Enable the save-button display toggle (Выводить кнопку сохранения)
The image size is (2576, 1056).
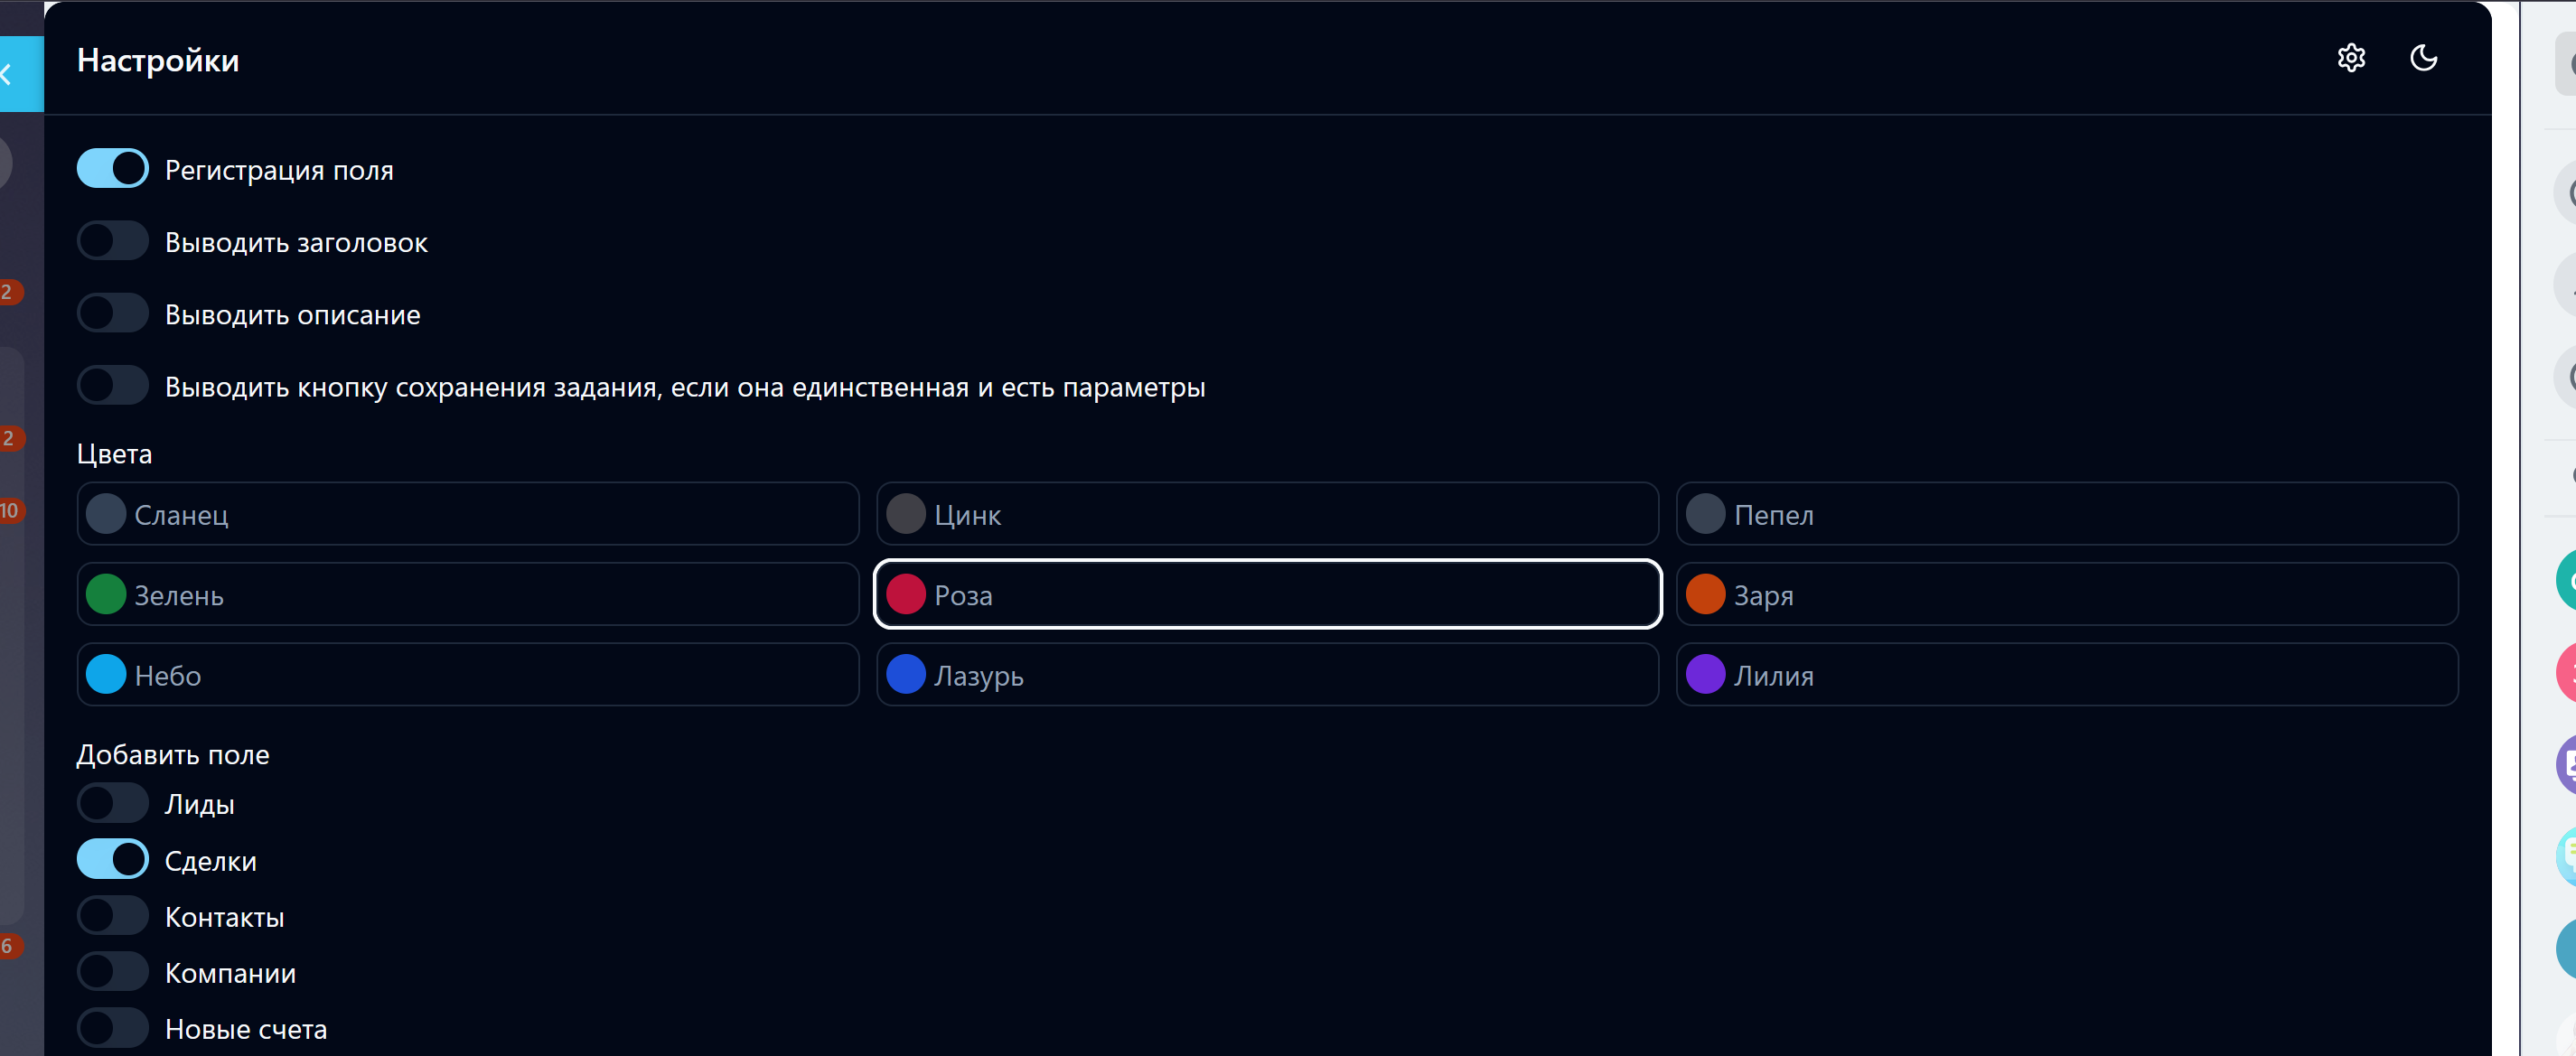(x=113, y=385)
